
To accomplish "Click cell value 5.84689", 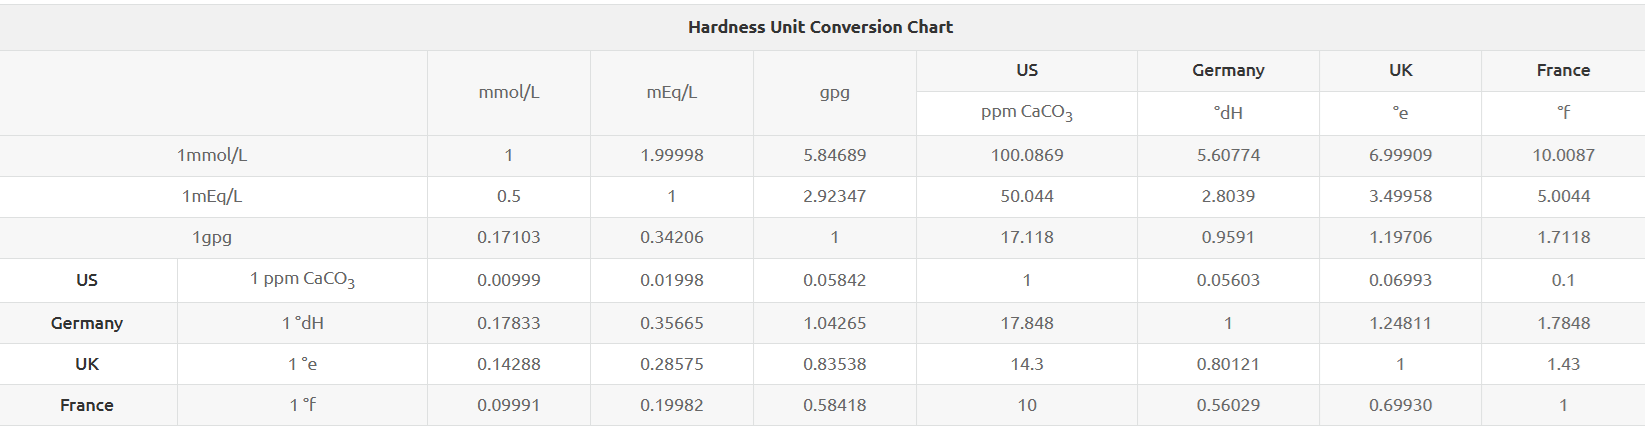I will (x=835, y=155).
